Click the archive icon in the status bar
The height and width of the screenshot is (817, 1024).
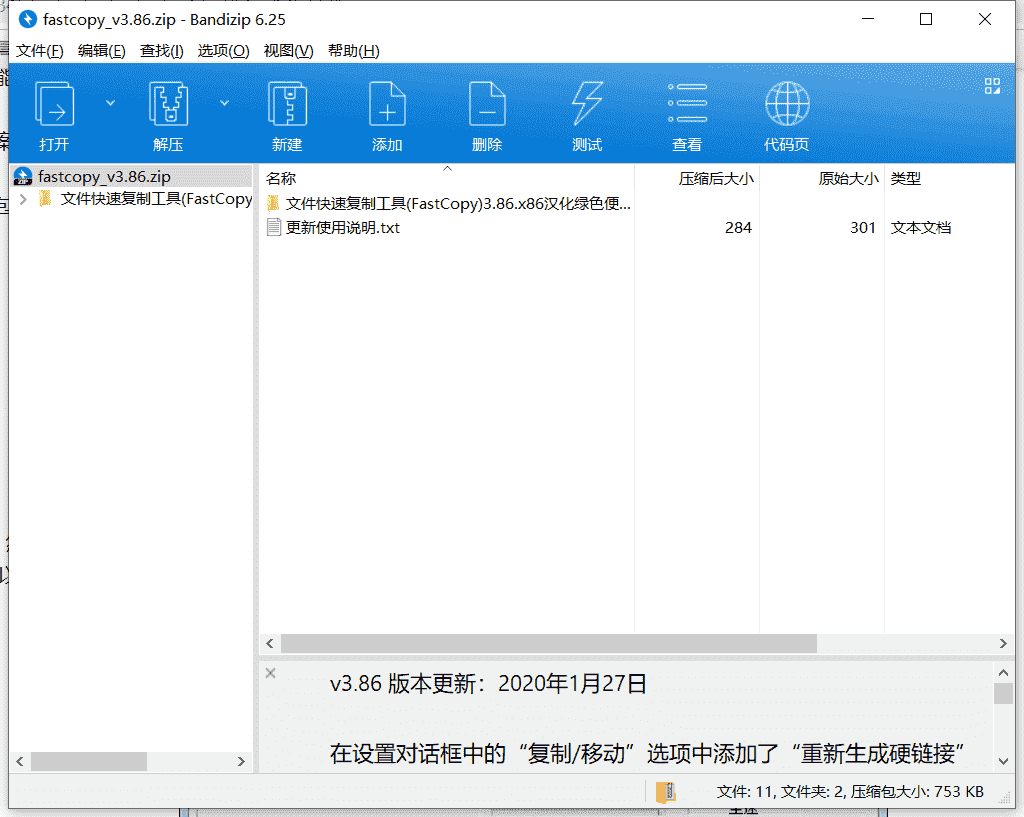pyautogui.click(x=665, y=792)
